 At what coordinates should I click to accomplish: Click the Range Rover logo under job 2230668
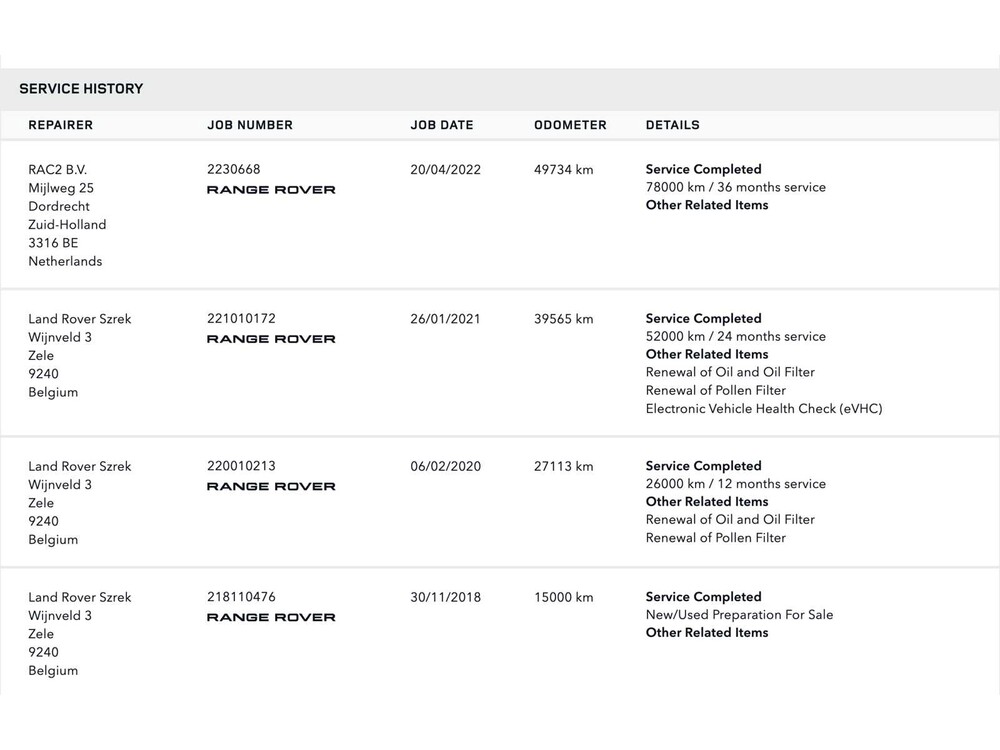[x=271, y=190]
